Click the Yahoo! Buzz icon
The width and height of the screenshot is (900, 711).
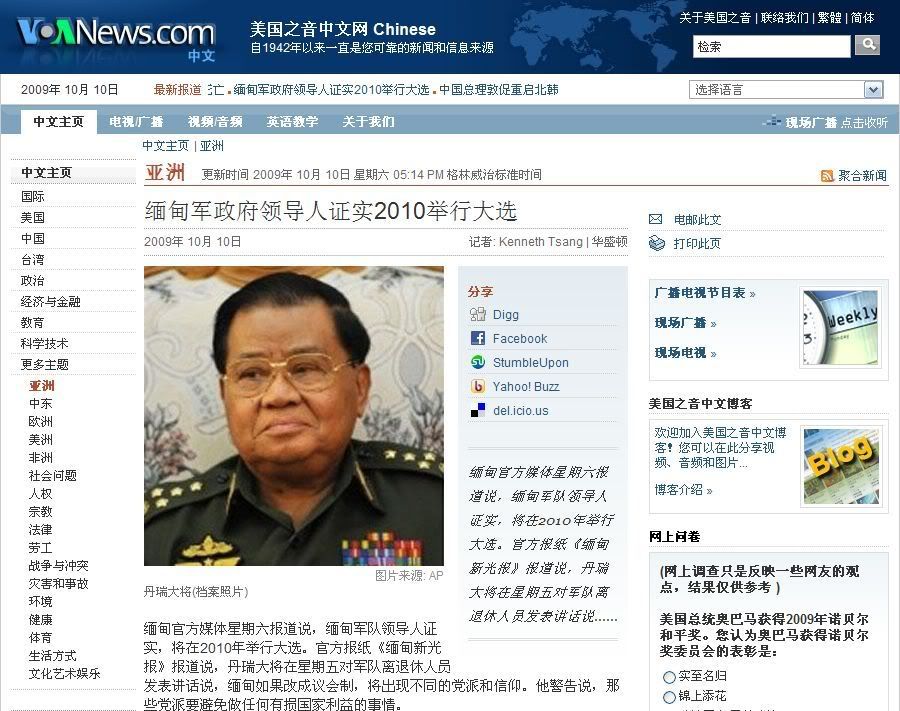coord(478,386)
